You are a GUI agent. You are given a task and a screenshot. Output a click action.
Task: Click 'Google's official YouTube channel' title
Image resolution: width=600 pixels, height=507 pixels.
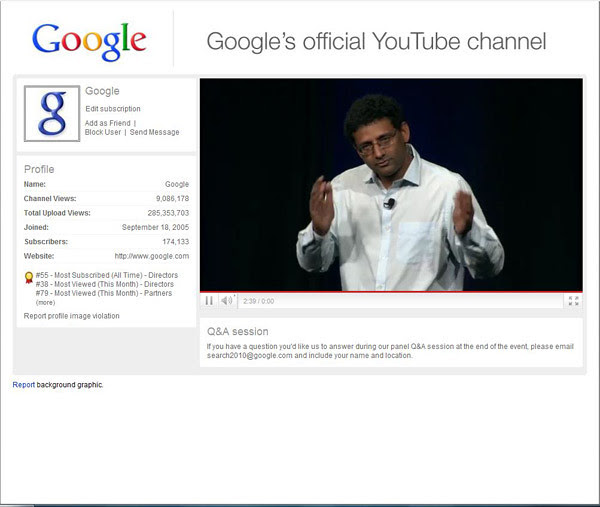point(377,41)
